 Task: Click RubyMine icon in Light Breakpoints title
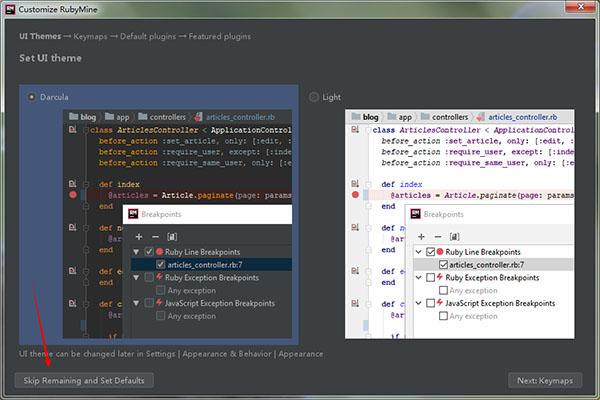[x=415, y=214]
